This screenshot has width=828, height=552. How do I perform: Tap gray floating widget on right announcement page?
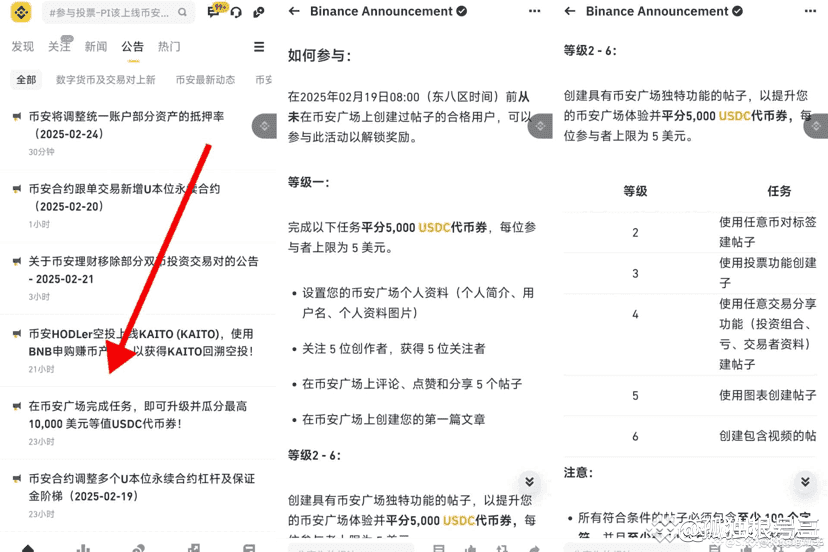[816, 126]
